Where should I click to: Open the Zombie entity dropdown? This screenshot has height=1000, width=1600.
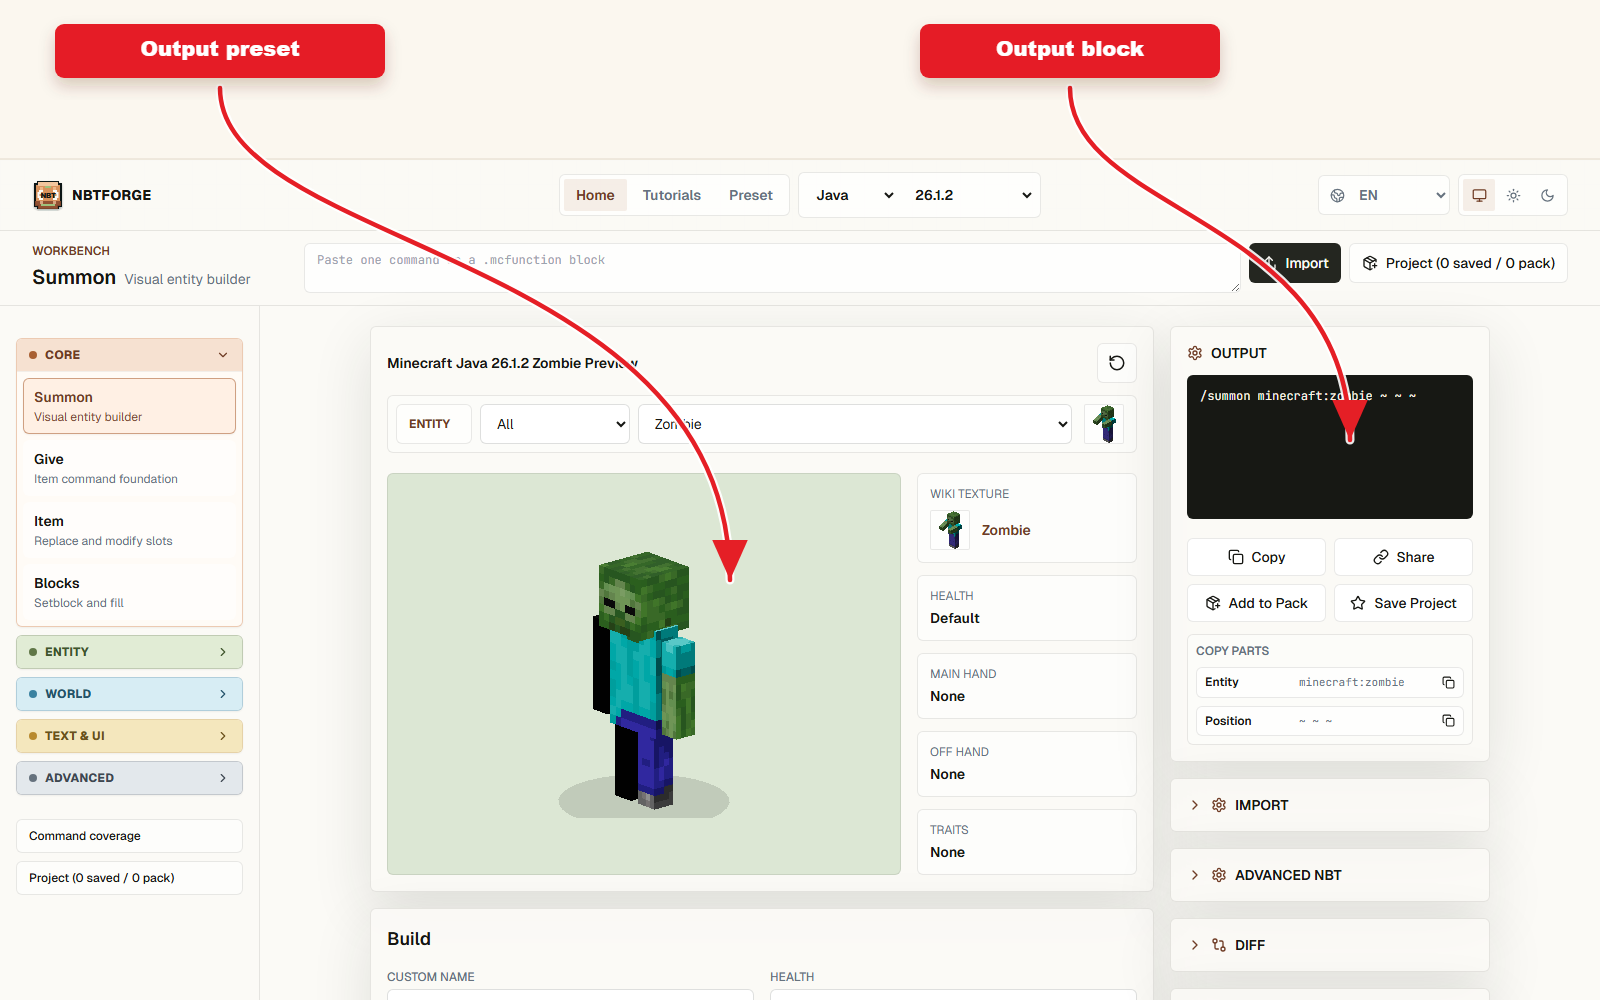(x=855, y=424)
